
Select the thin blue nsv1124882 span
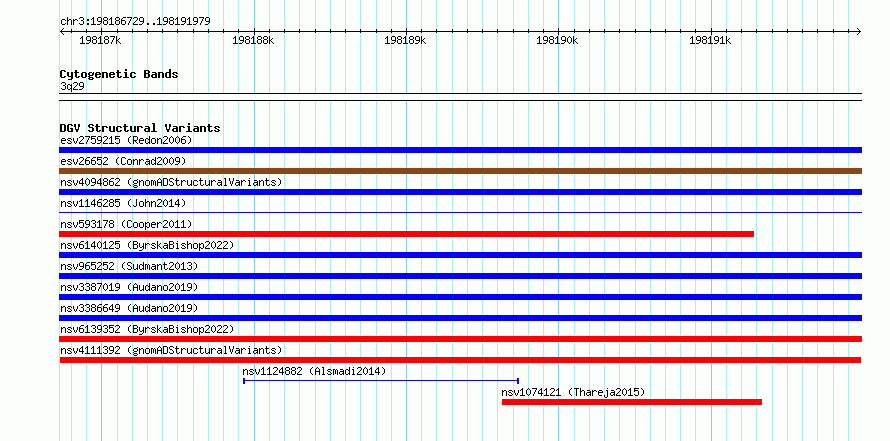[x=381, y=381]
